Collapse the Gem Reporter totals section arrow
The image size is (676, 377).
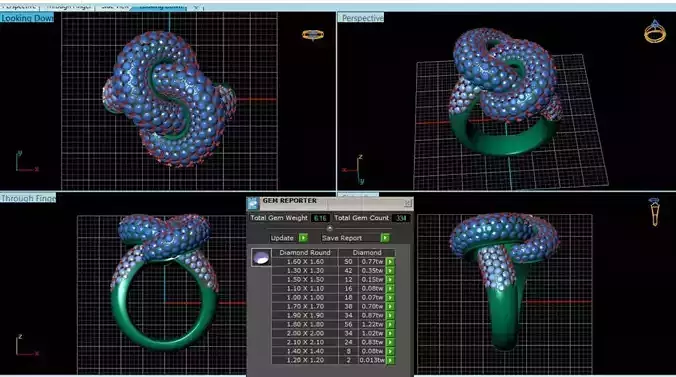point(330,228)
